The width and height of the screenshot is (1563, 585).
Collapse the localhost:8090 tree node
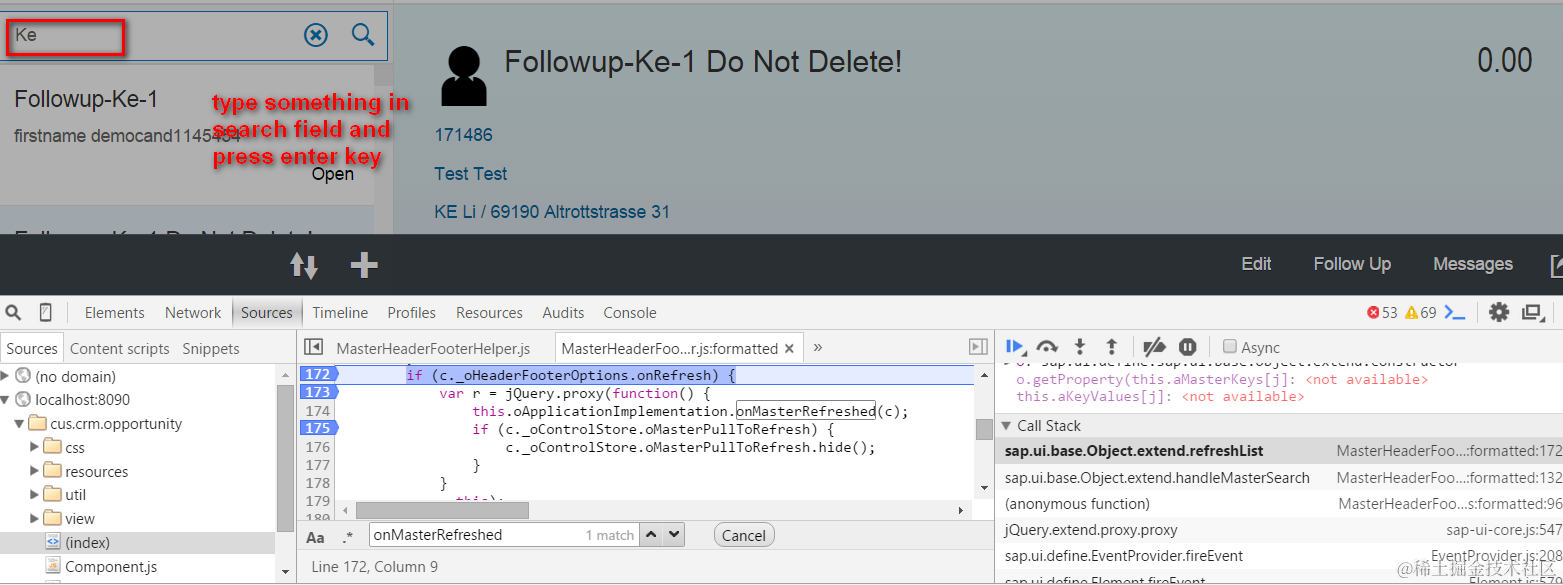point(5,400)
